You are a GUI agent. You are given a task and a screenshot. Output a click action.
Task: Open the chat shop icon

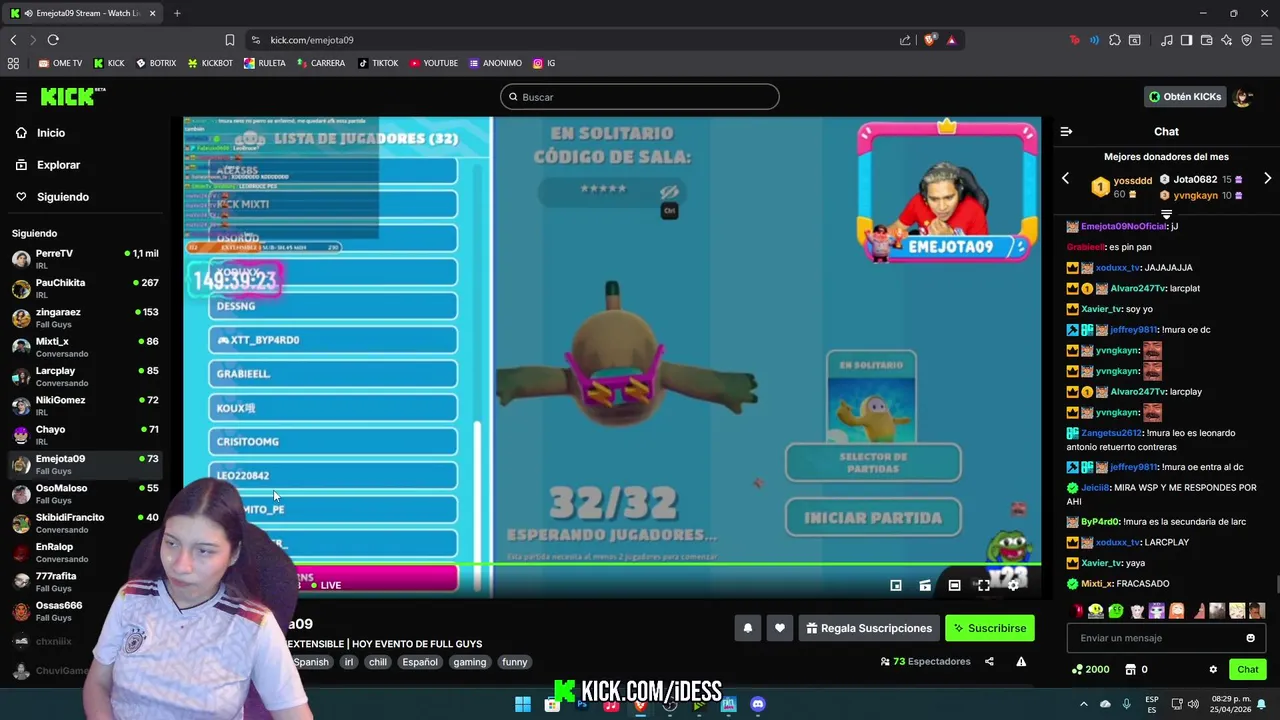(x=1131, y=670)
